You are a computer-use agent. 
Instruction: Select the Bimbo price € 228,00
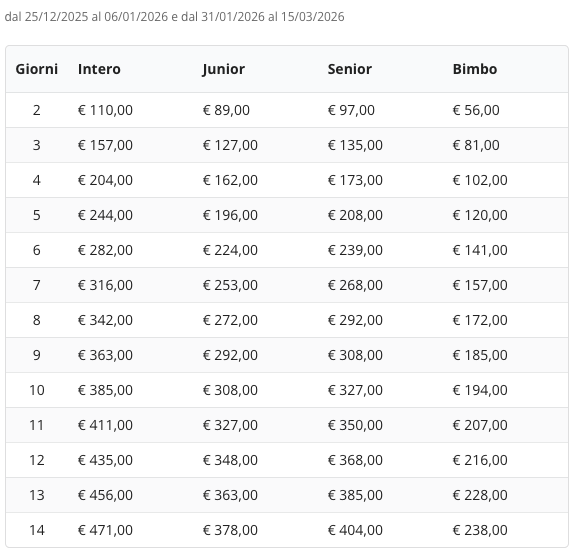point(480,495)
